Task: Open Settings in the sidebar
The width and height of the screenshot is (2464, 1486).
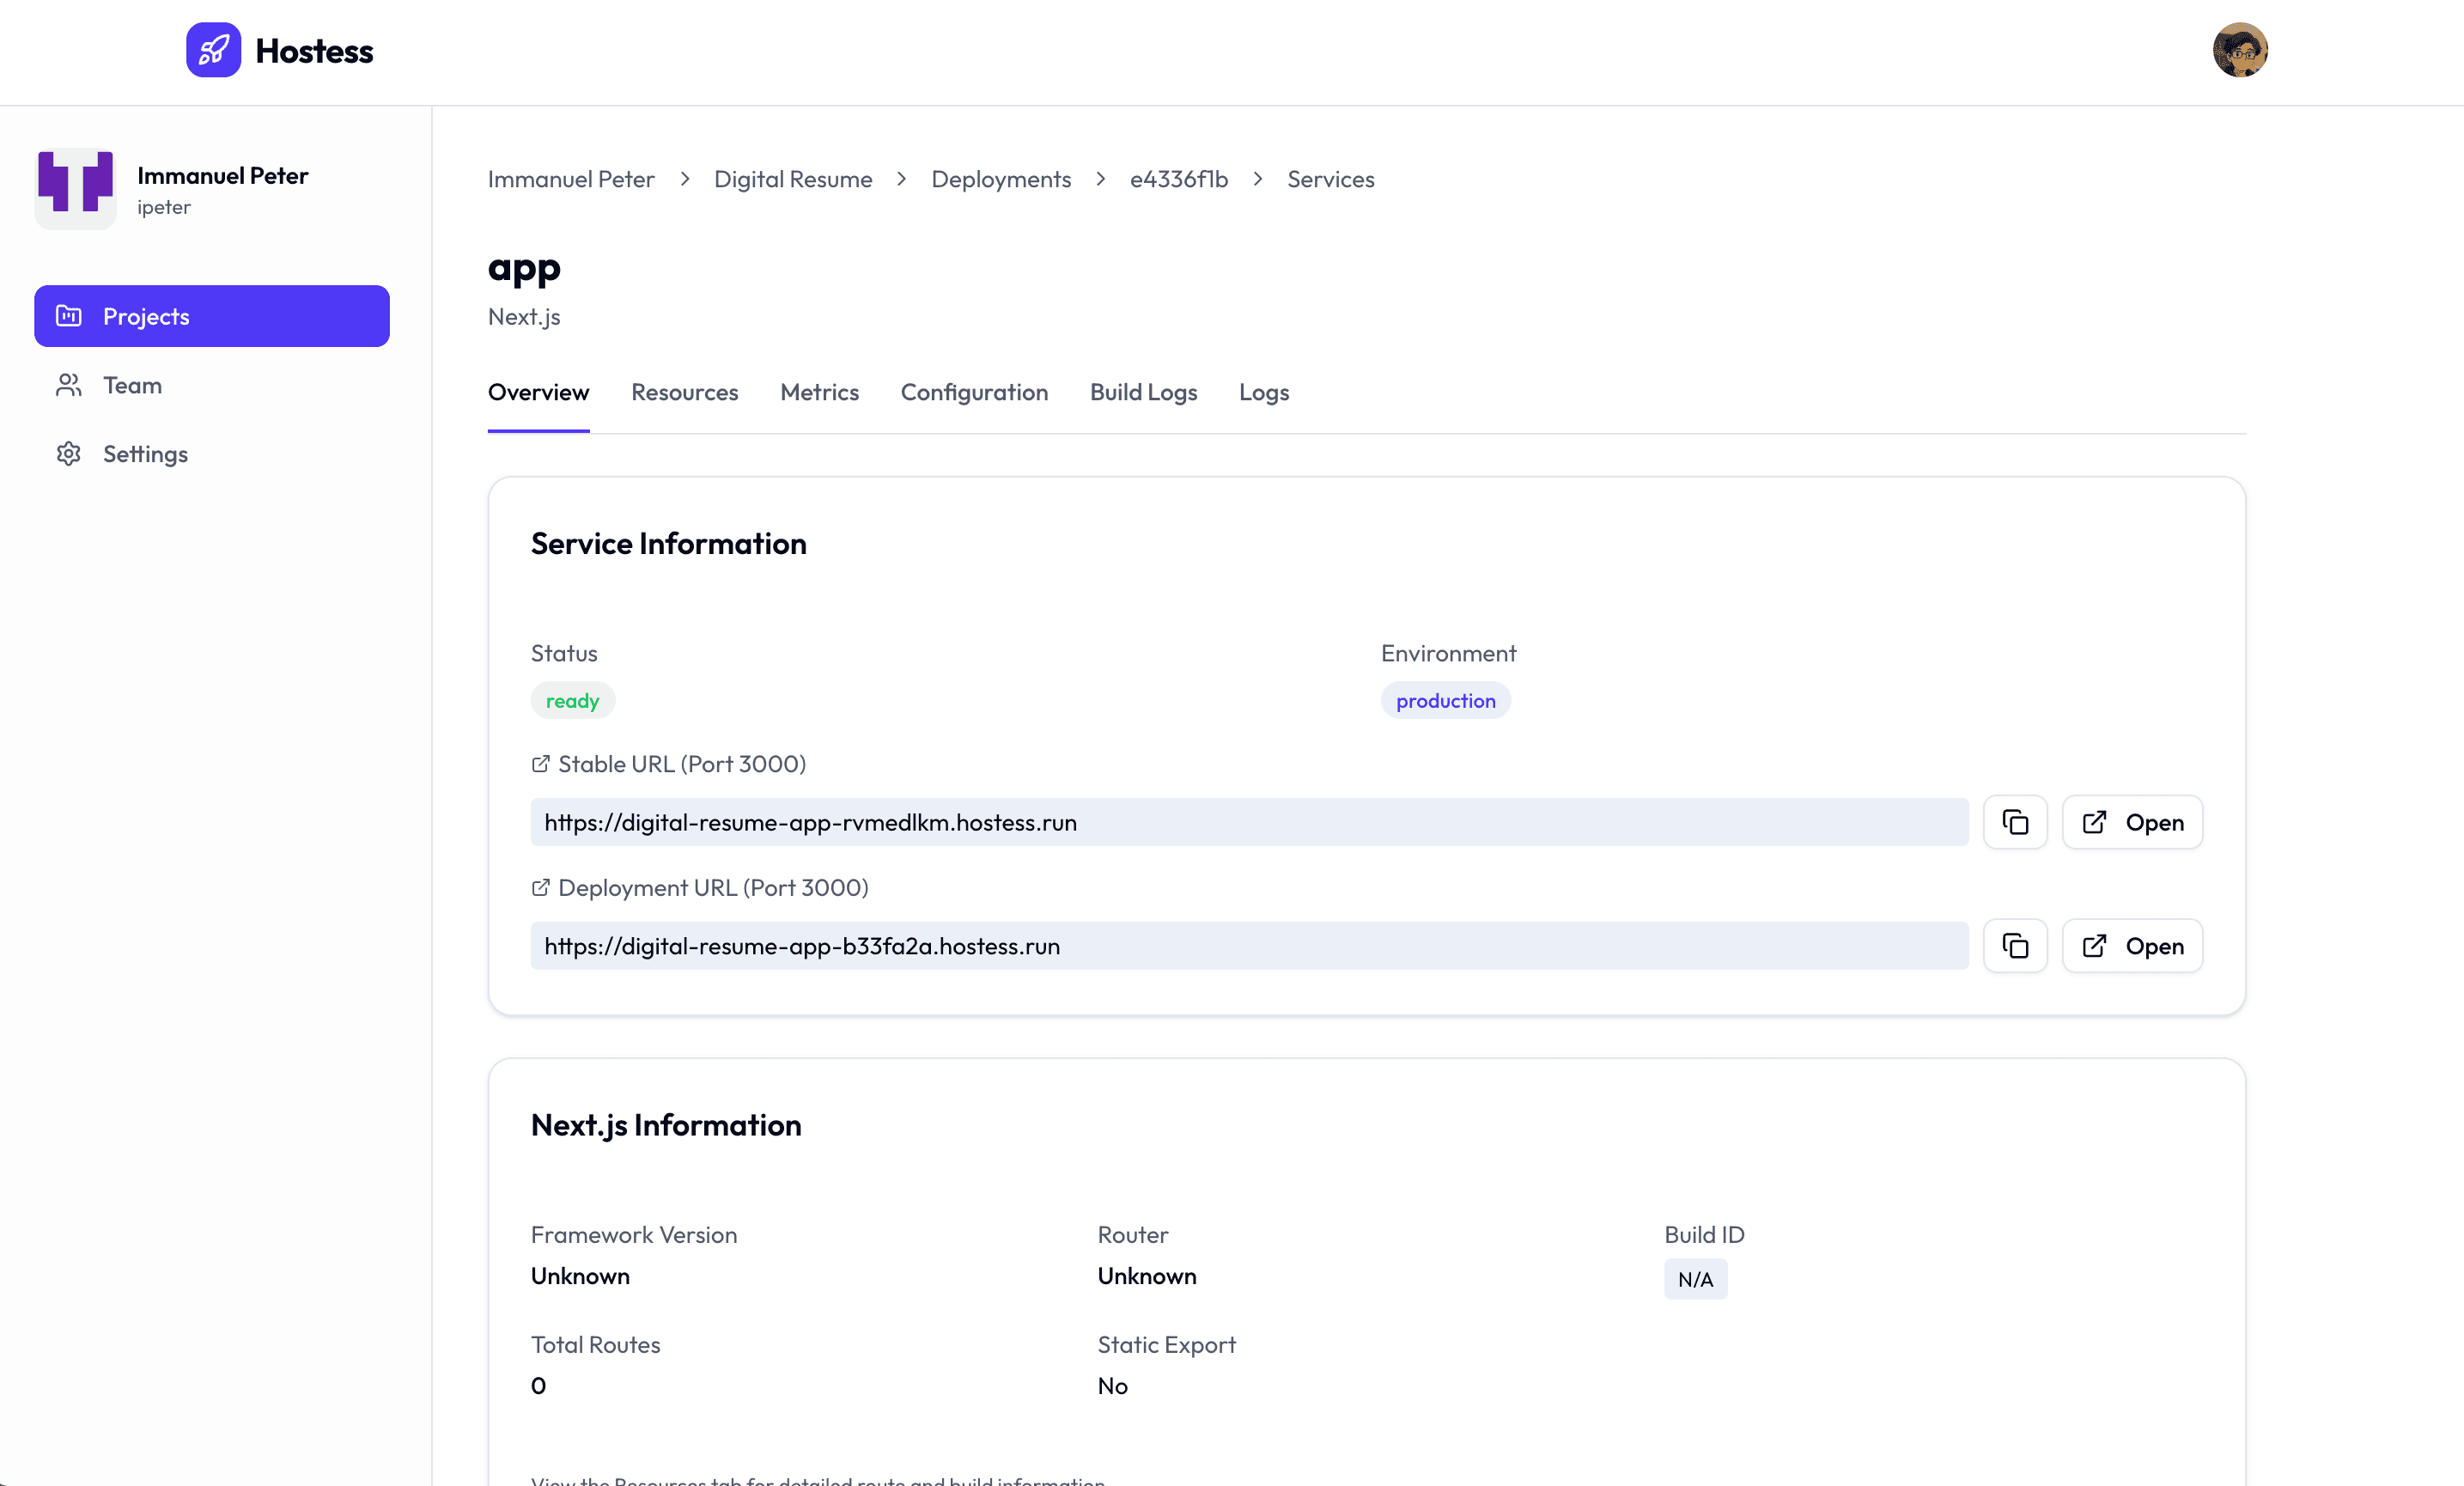Action: point(212,454)
